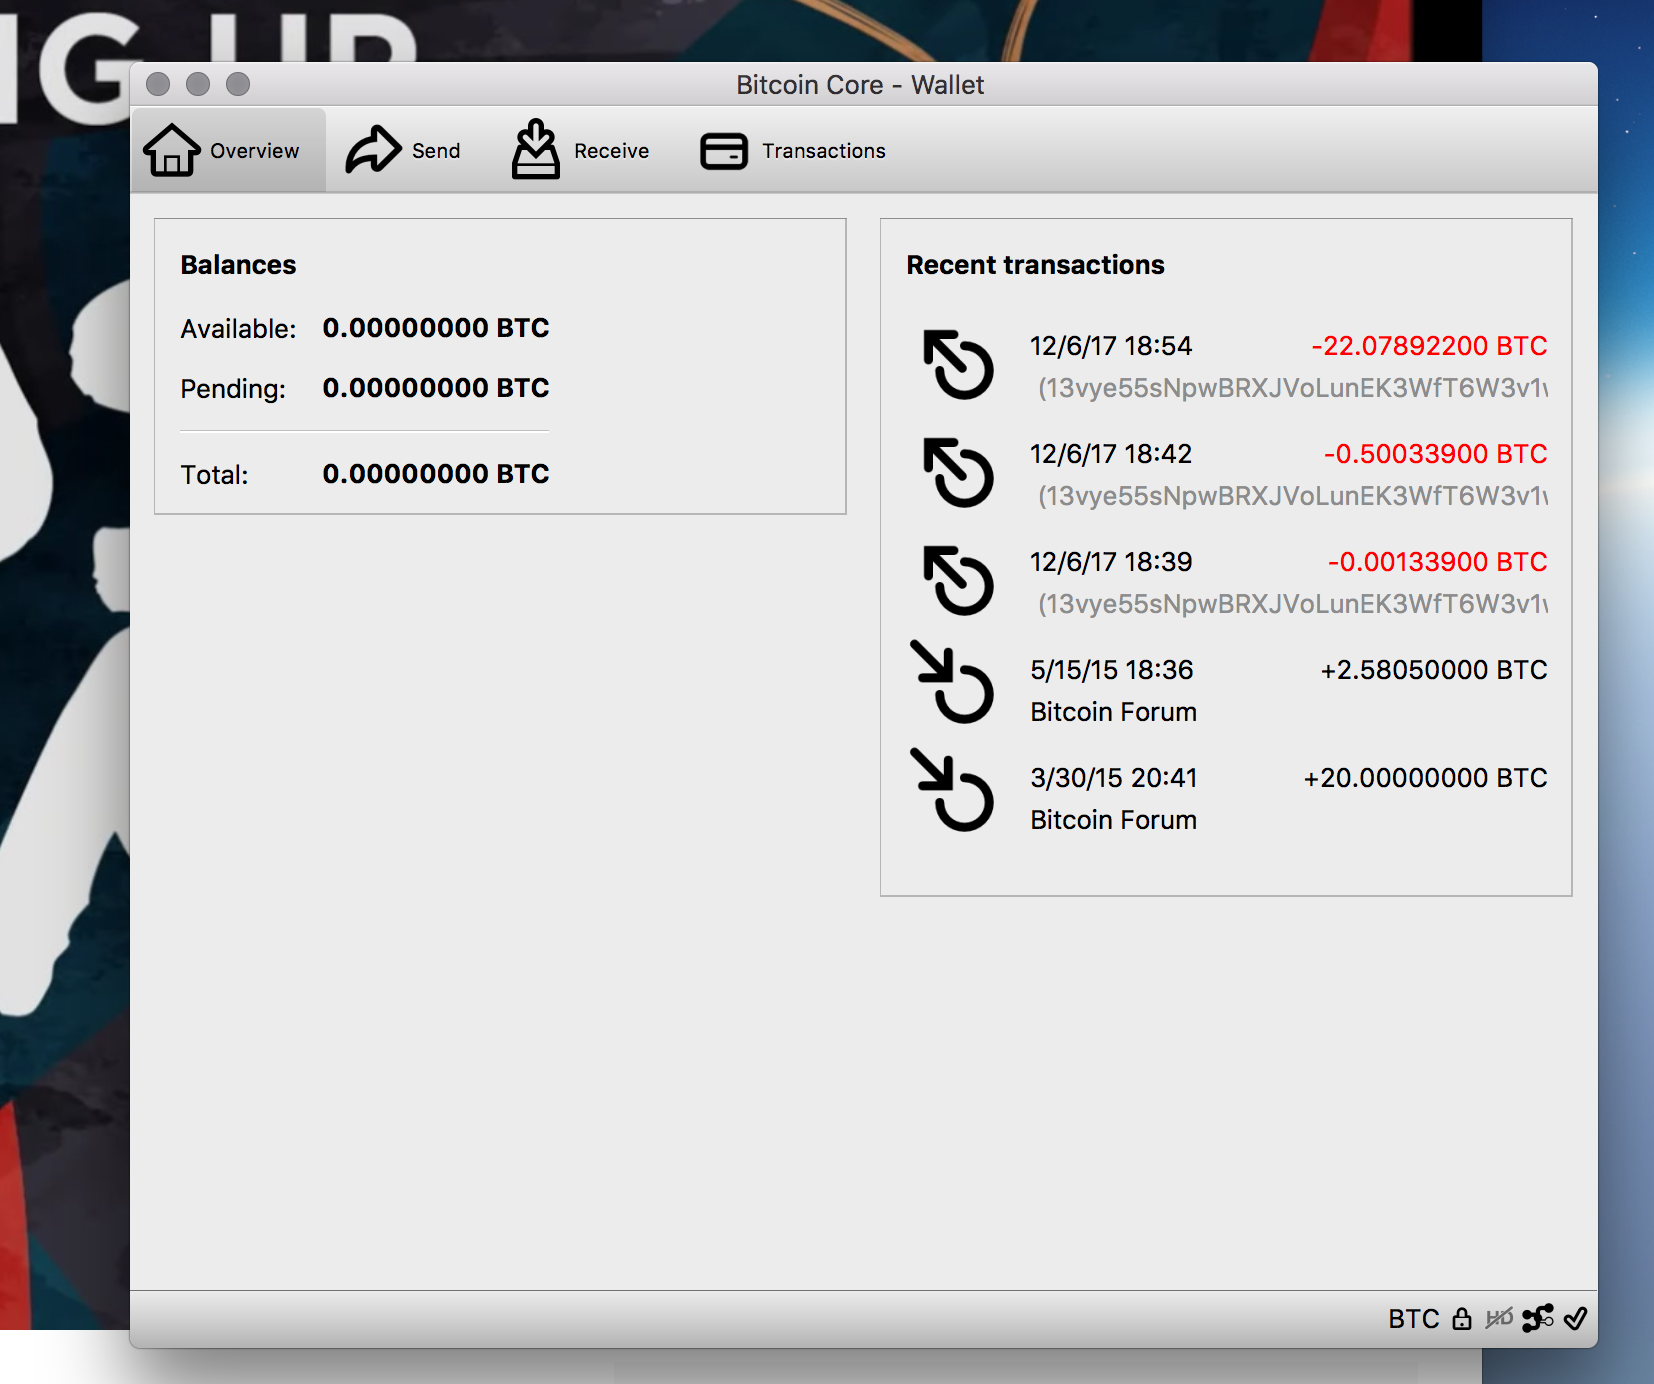Open the Overview tab label
This screenshot has height=1384, width=1654.
click(x=254, y=151)
